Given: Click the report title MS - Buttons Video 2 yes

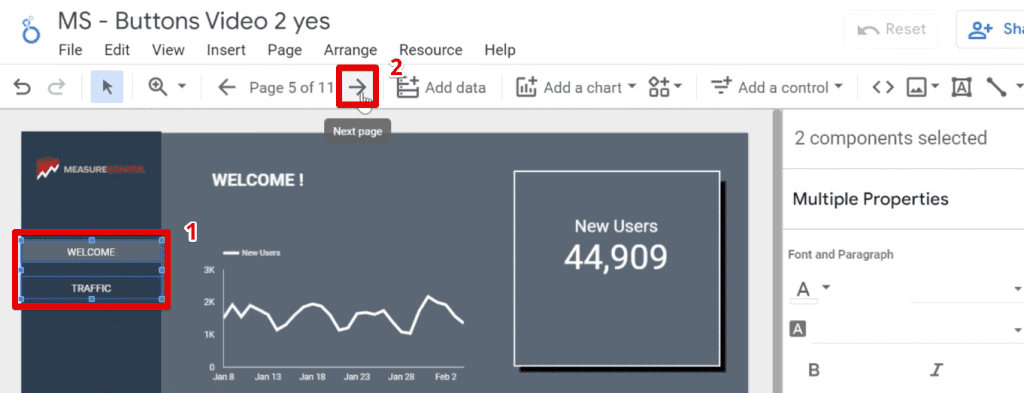Looking at the screenshot, I should pyautogui.click(x=194, y=22).
